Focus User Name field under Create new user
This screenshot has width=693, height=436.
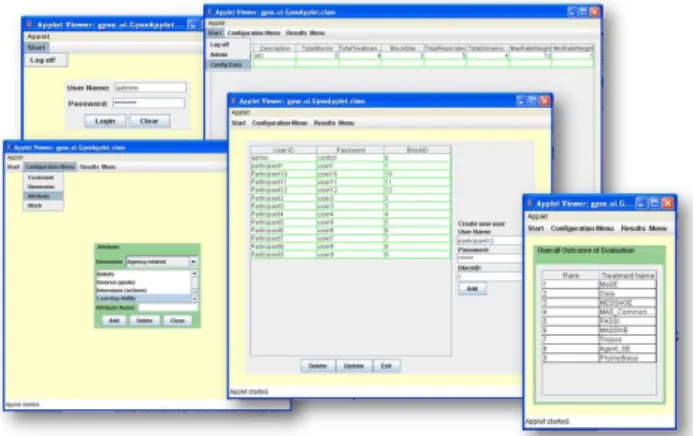(489, 241)
